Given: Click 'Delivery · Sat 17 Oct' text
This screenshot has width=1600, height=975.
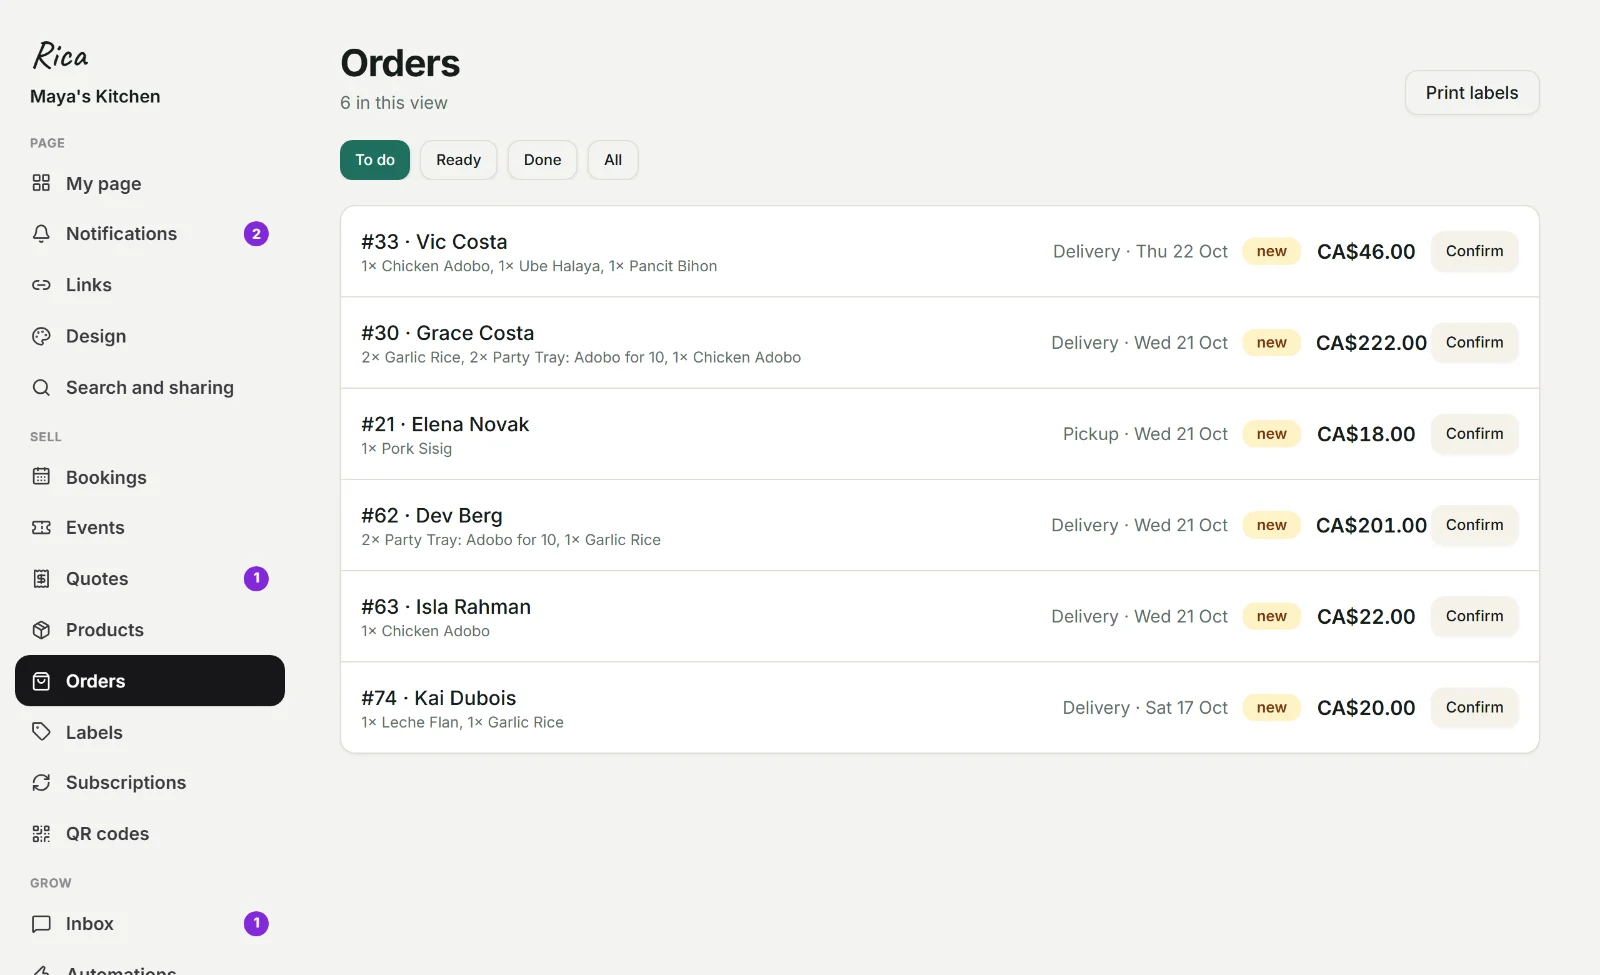Looking at the screenshot, I should click(x=1145, y=708).
